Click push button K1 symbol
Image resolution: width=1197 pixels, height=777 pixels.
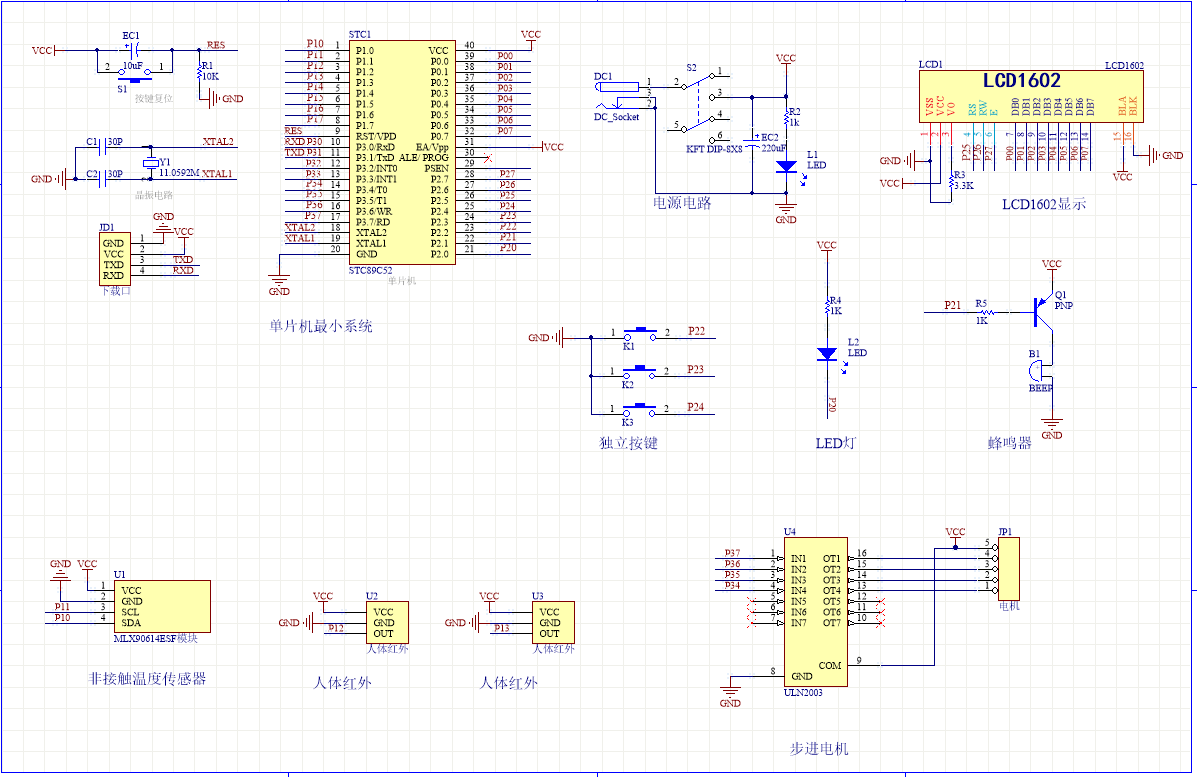tap(640, 332)
